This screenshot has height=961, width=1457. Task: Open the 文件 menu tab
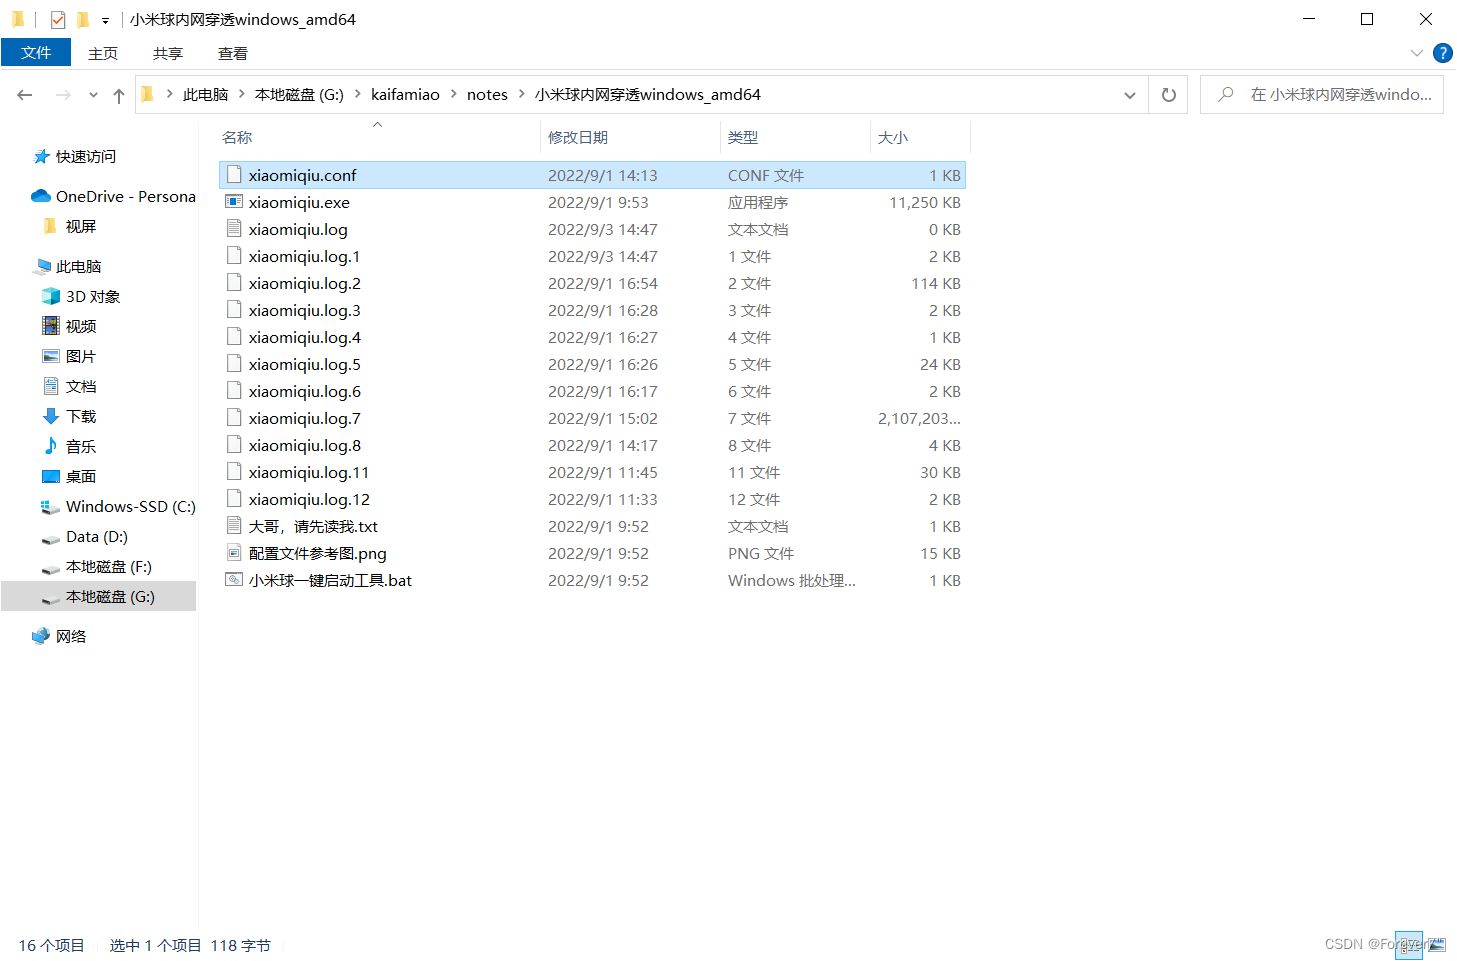coord(36,53)
